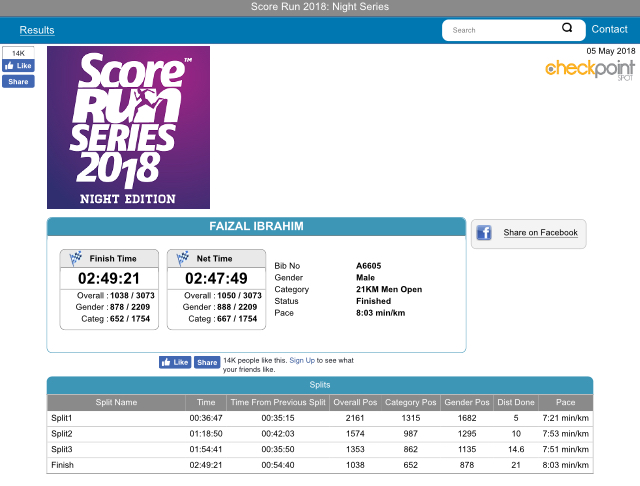The height and width of the screenshot is (486, 640).
Task: Click Share on Facebook link
Action: click(540, 233)
